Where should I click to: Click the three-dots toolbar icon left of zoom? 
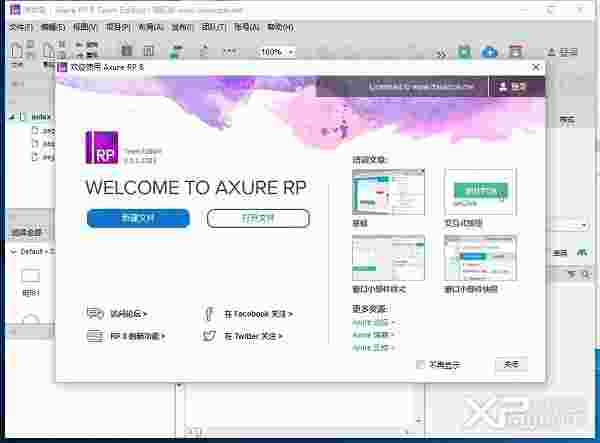pos(230,51)
